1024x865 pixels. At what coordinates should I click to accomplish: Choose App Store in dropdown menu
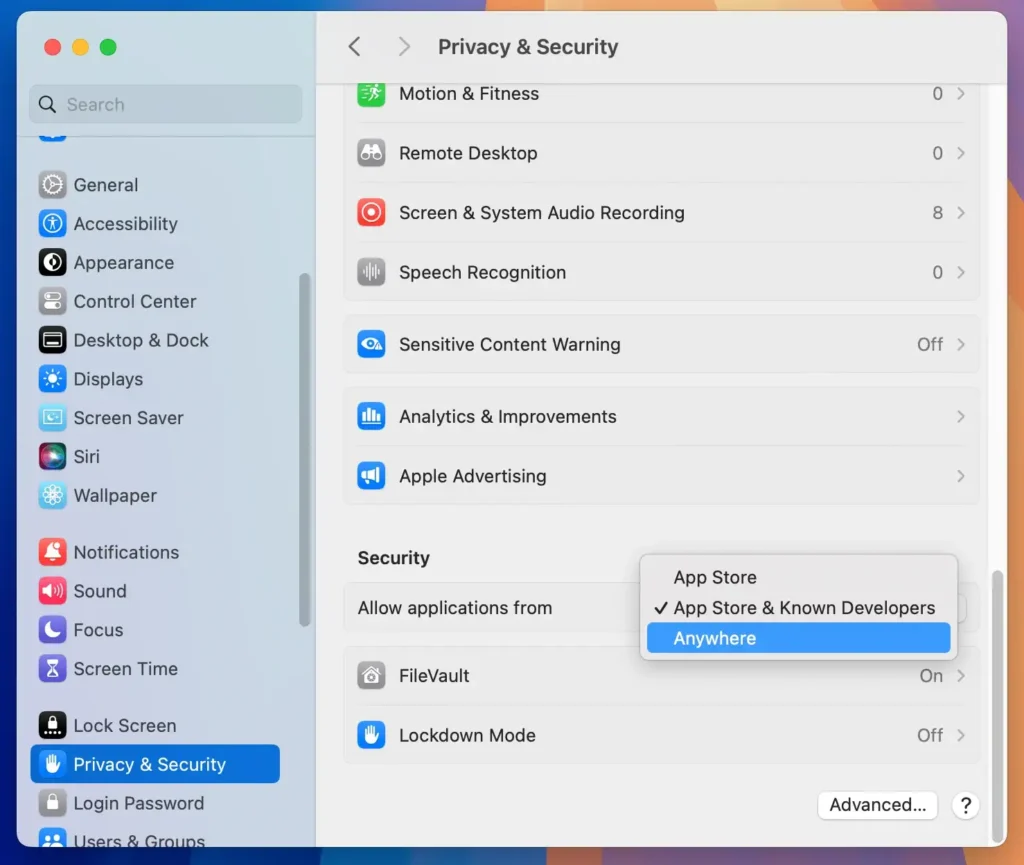click(798, 577)
